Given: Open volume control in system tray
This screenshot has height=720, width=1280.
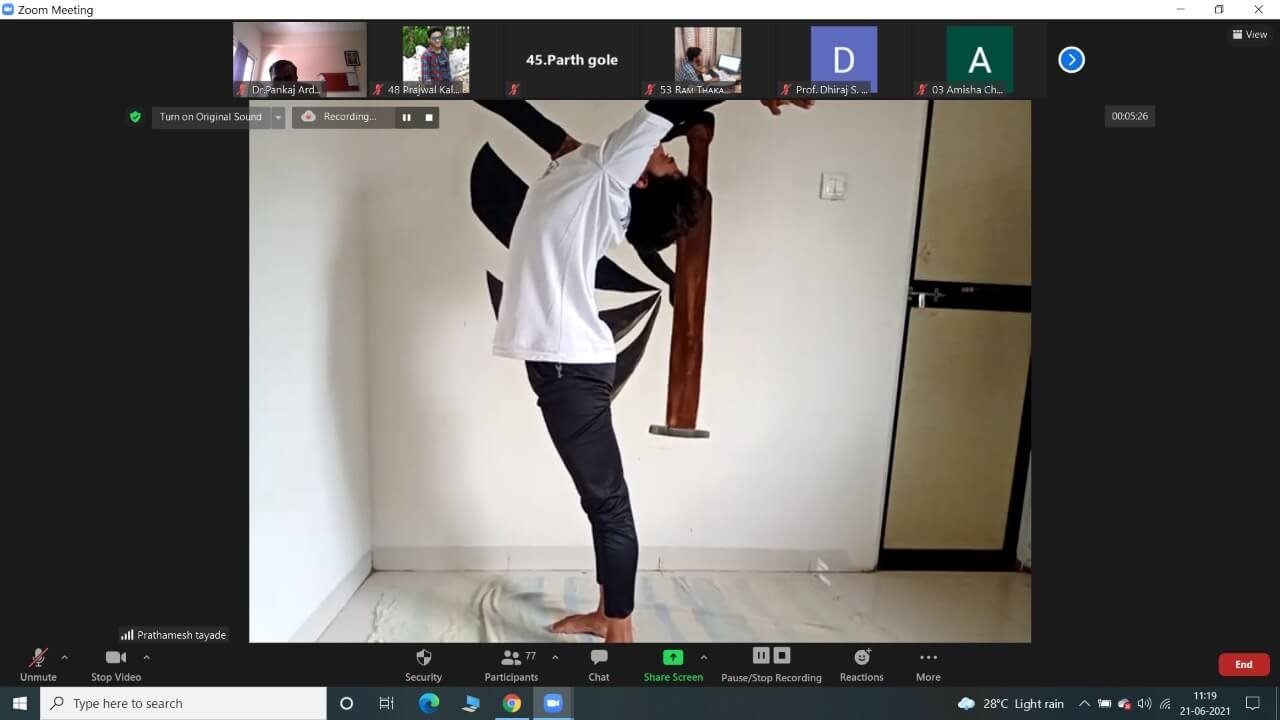Looking at the screenshot, I should pos(1144,703).
